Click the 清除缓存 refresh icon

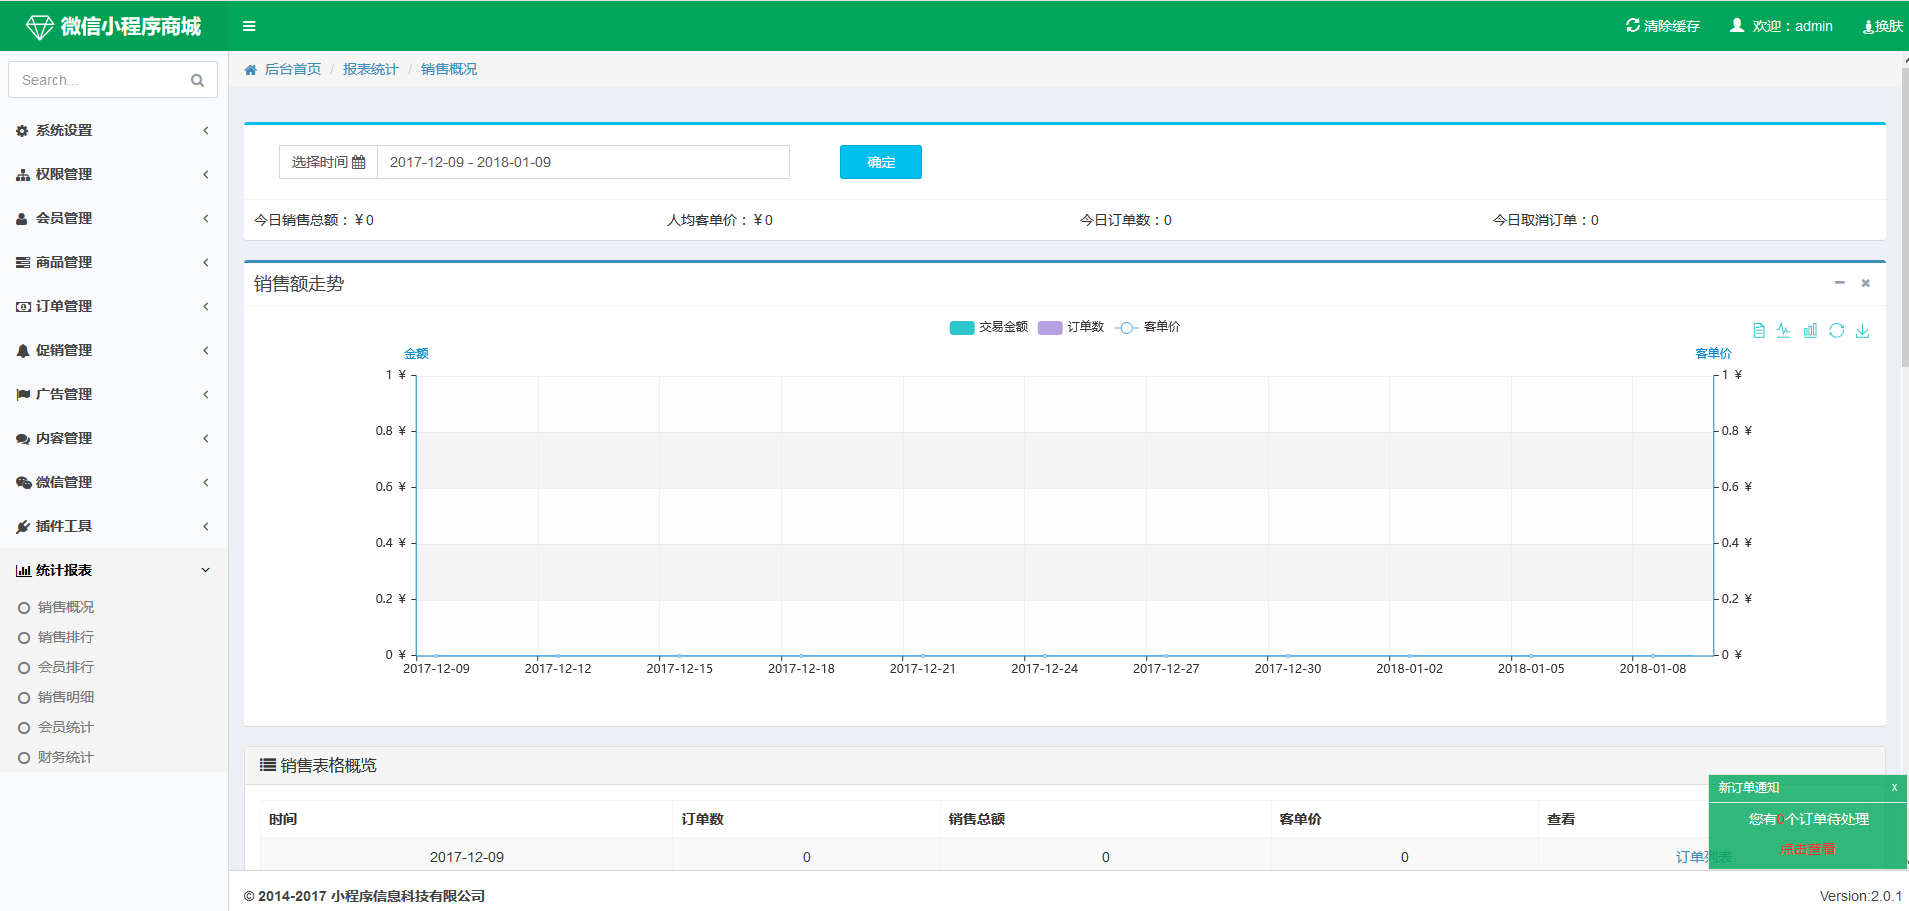[x=1633, y=25]
